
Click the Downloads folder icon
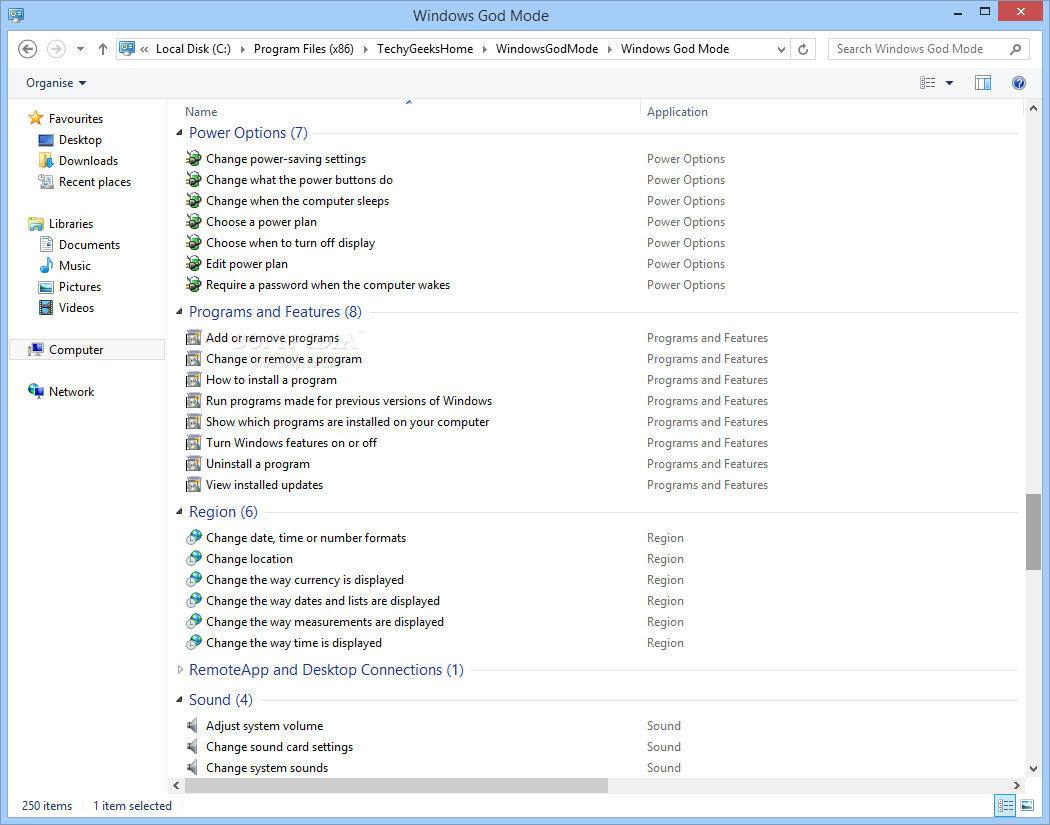pos(46,161)
